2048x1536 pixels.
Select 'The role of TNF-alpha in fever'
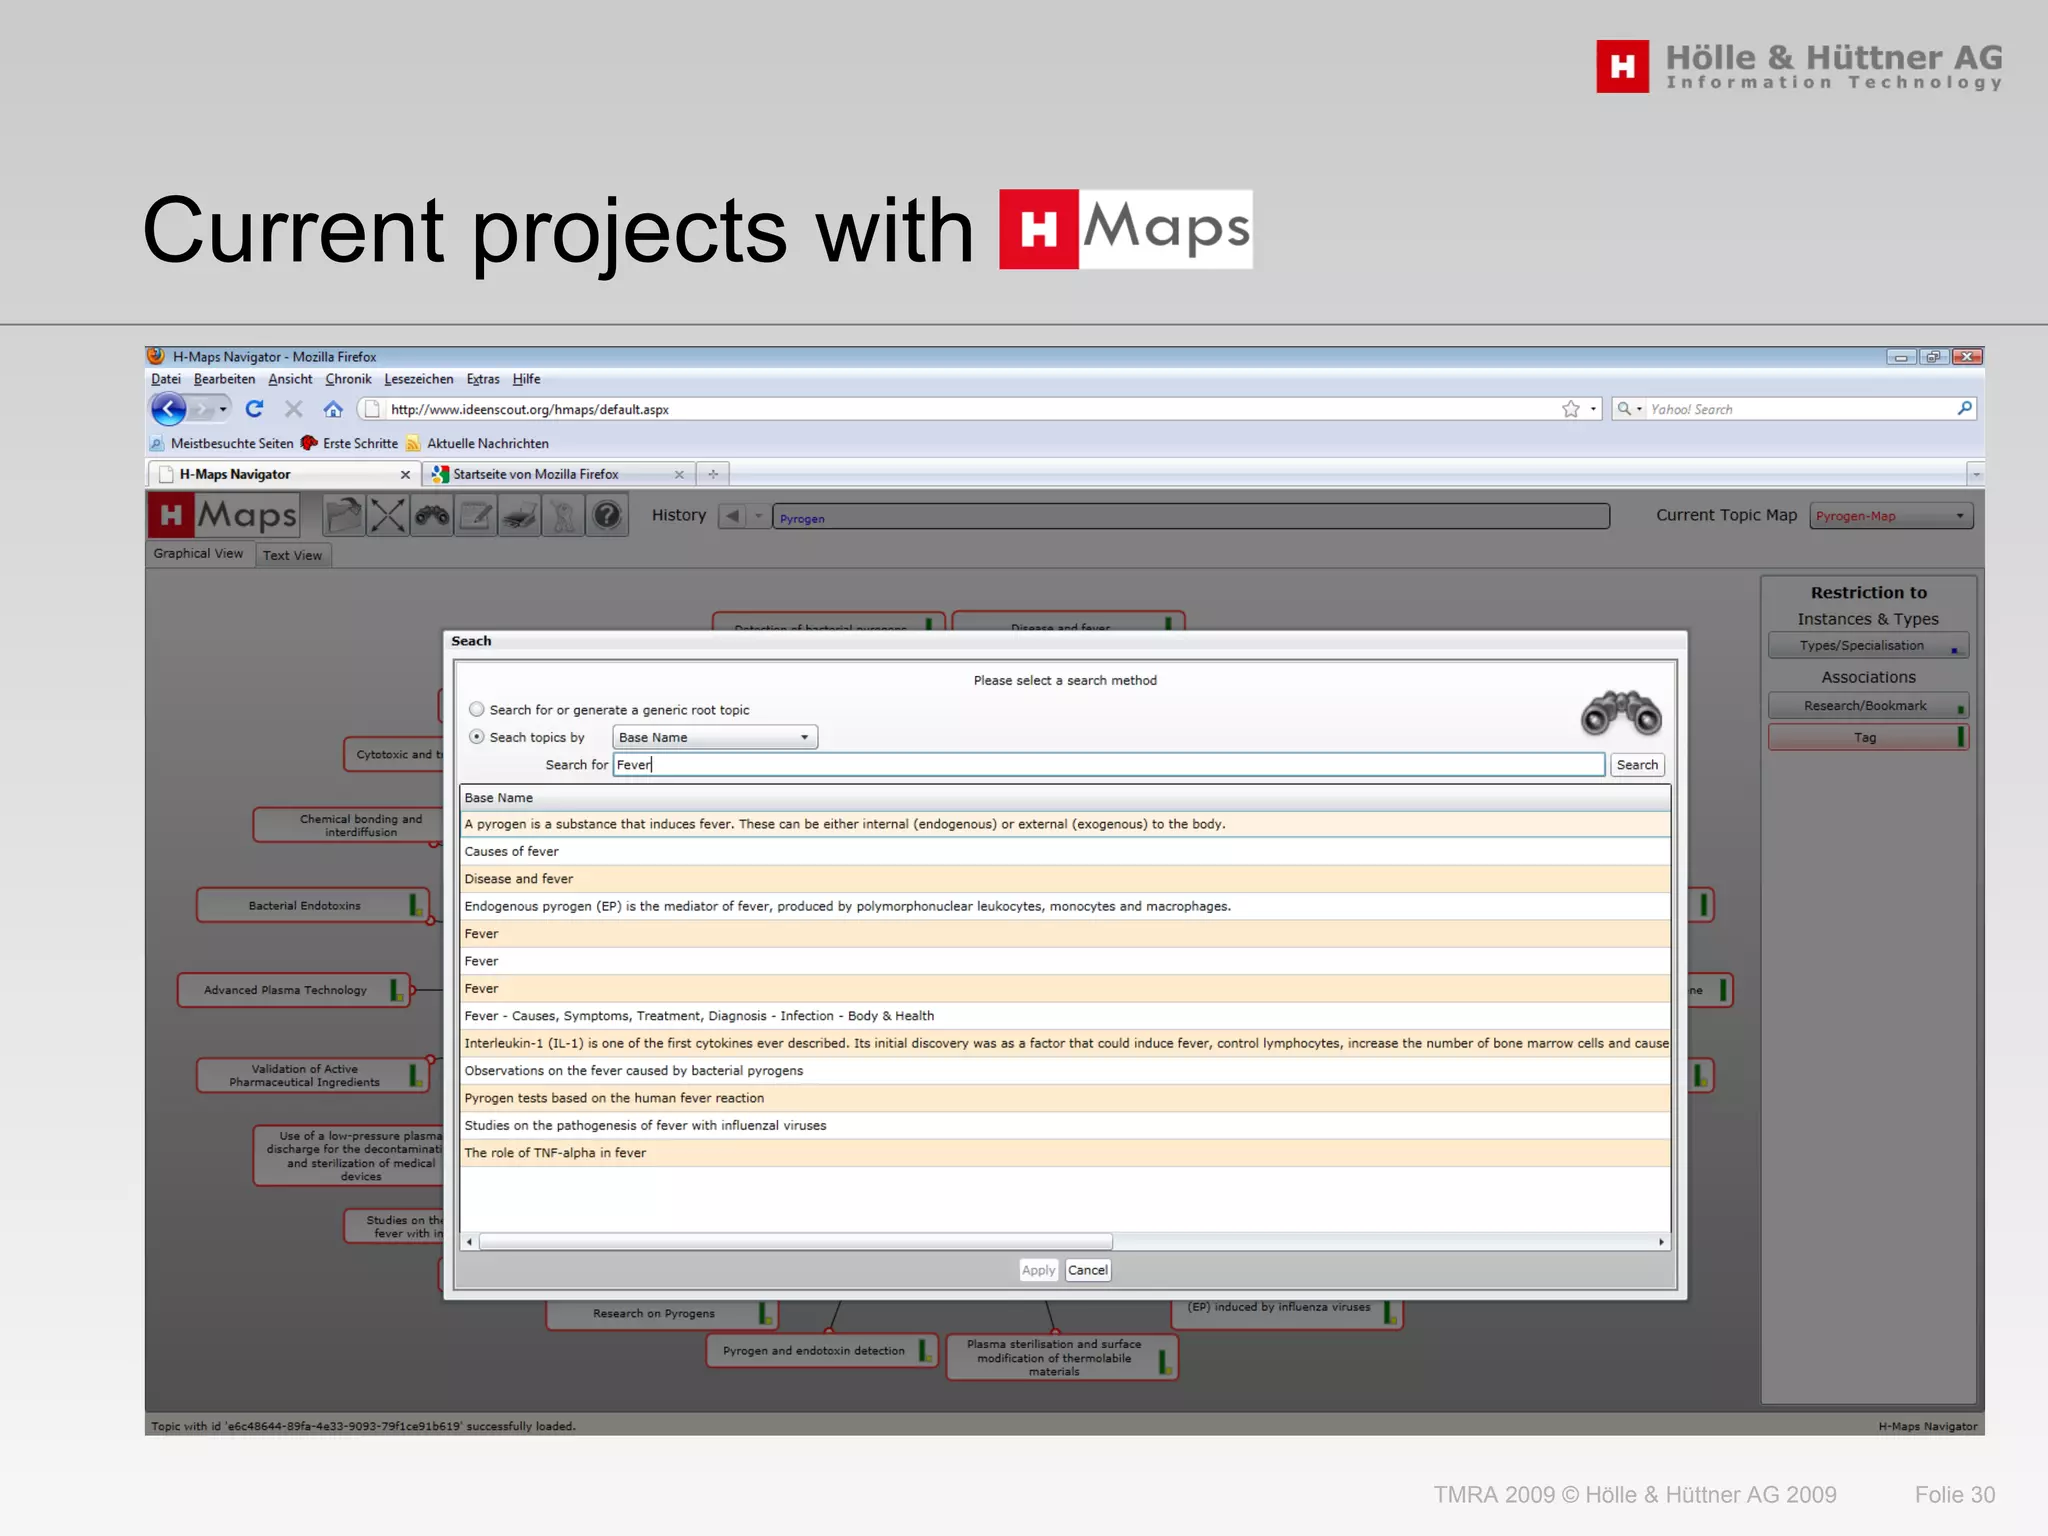click(x=1065, y=1153)
